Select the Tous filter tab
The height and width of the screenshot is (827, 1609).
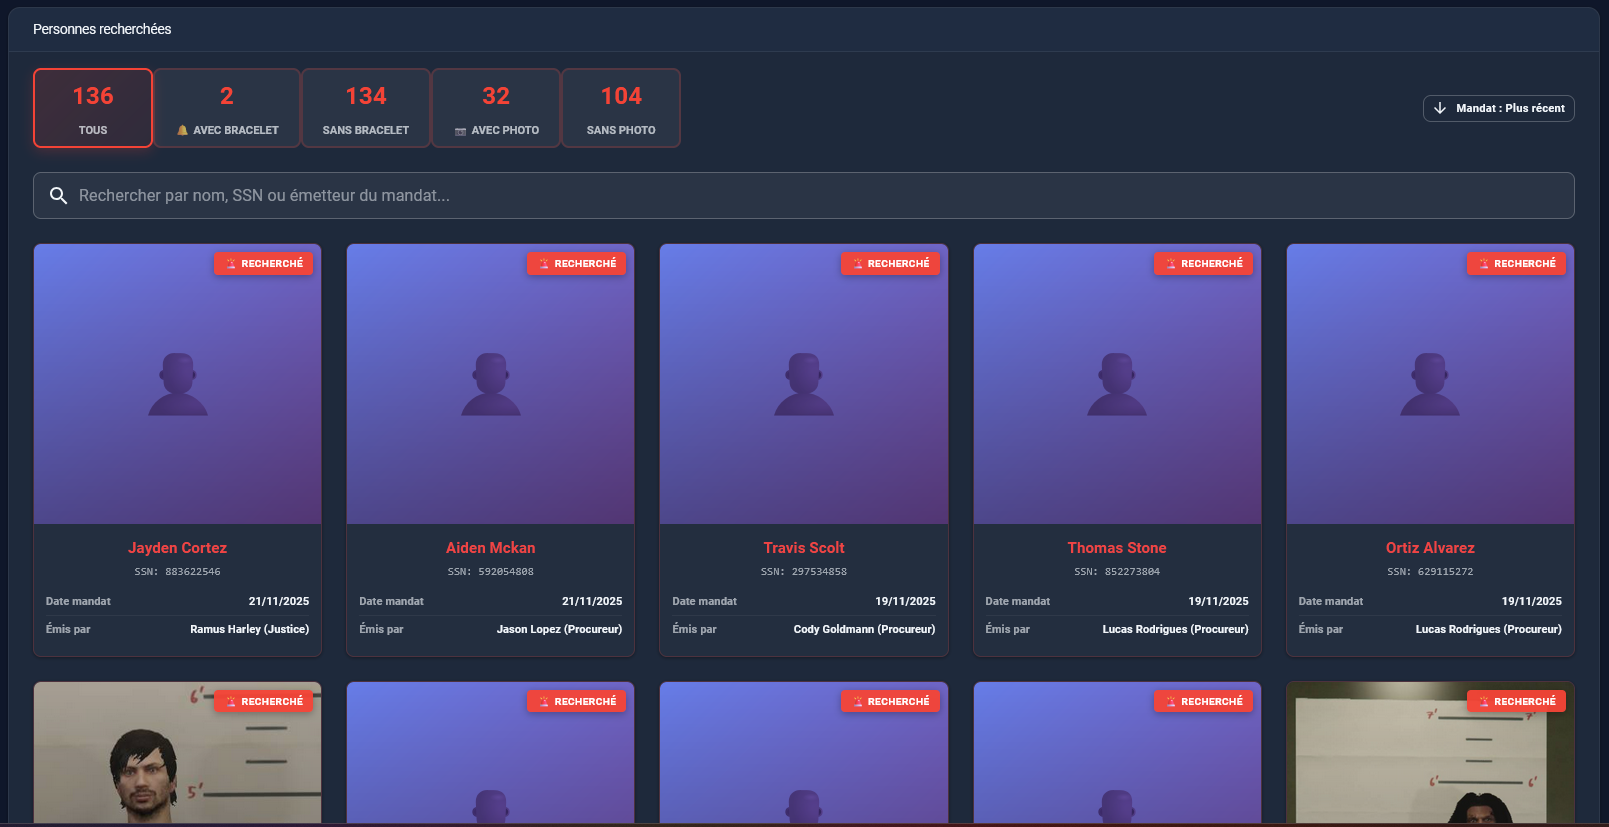[x=93, y=108]
